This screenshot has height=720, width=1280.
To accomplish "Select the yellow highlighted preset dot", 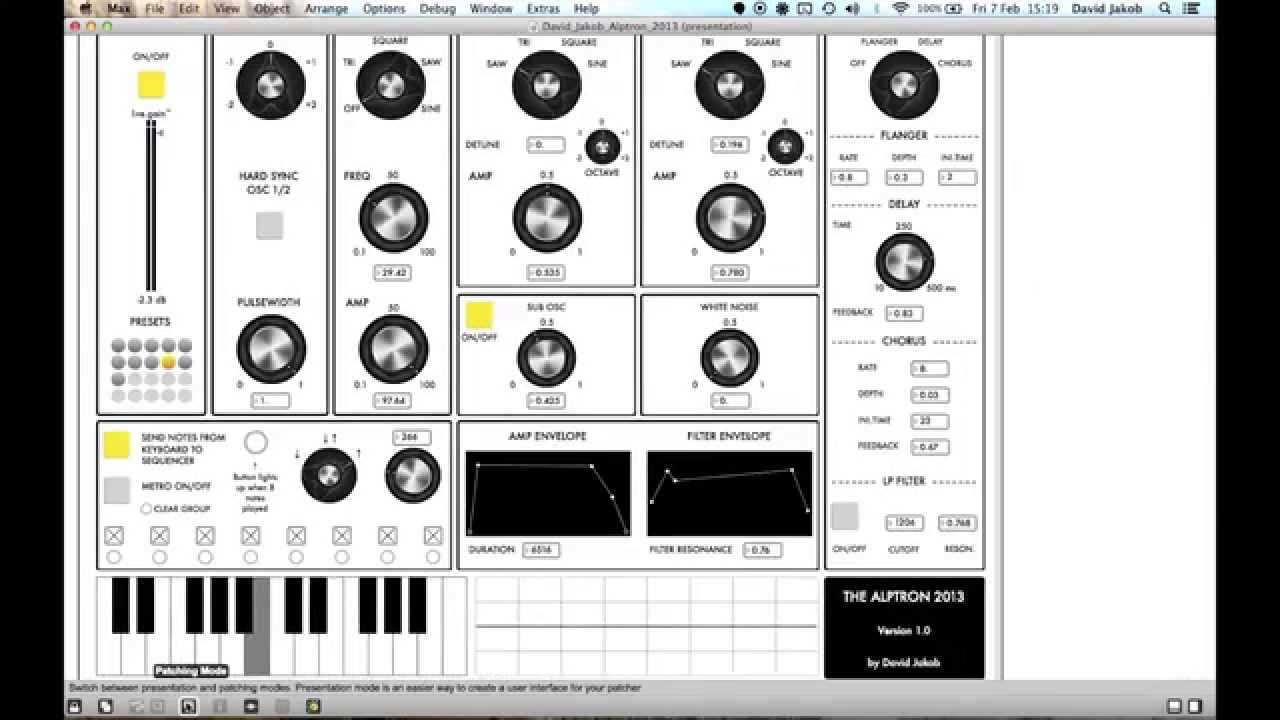I will (168, 362).
